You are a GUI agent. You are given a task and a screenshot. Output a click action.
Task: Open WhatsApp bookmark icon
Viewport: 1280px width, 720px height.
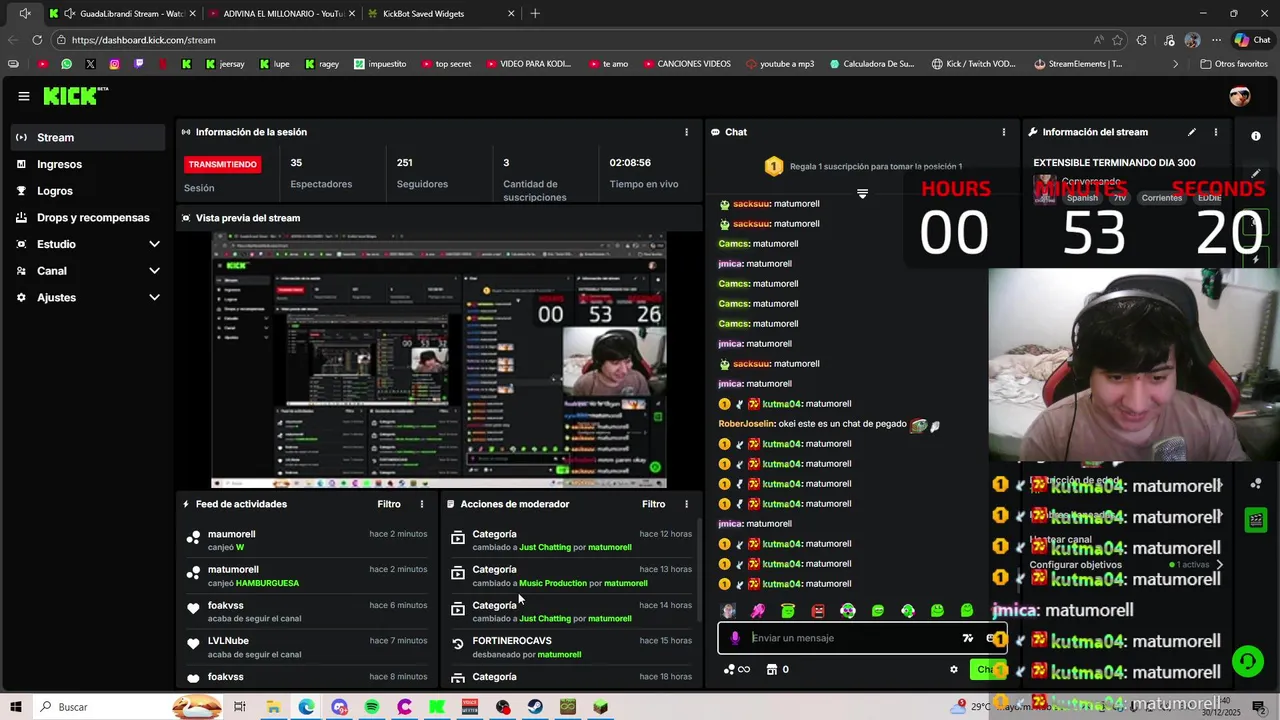click(67, 64)
